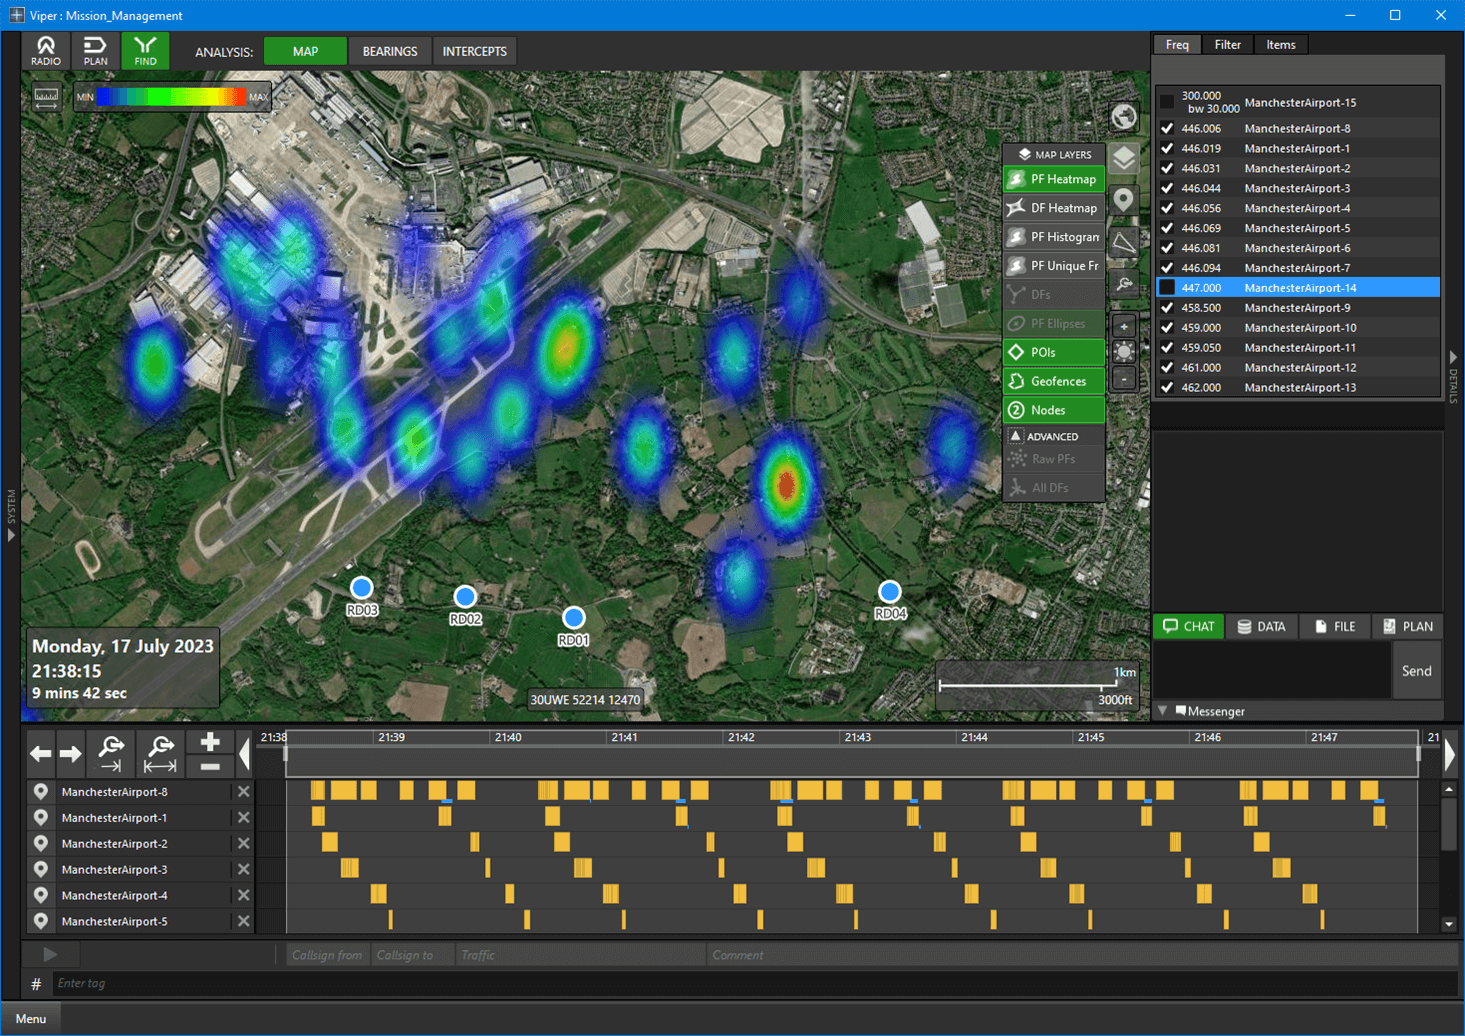The width and height of the screenshot is (1465, 1036).
Task: Click the Send button
Action: [x=1416, y=671]
